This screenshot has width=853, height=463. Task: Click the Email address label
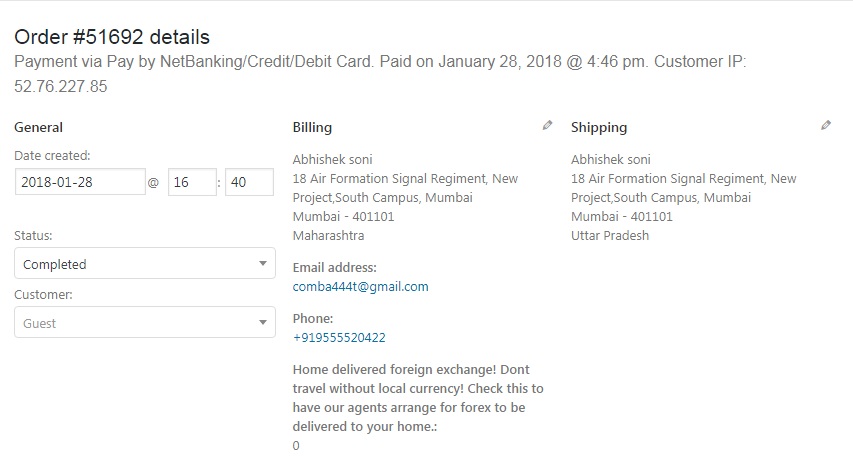(334, 268)
